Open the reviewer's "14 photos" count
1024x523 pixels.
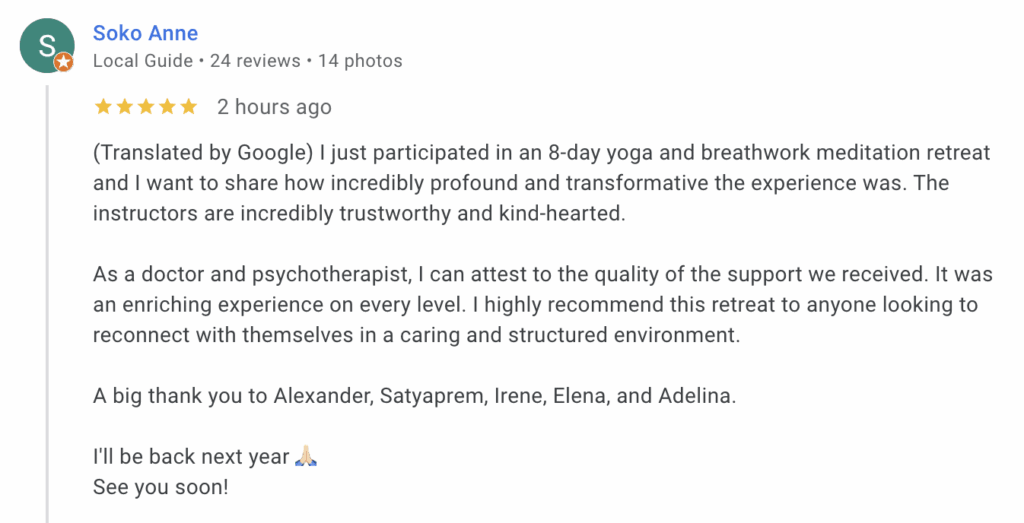360,61
